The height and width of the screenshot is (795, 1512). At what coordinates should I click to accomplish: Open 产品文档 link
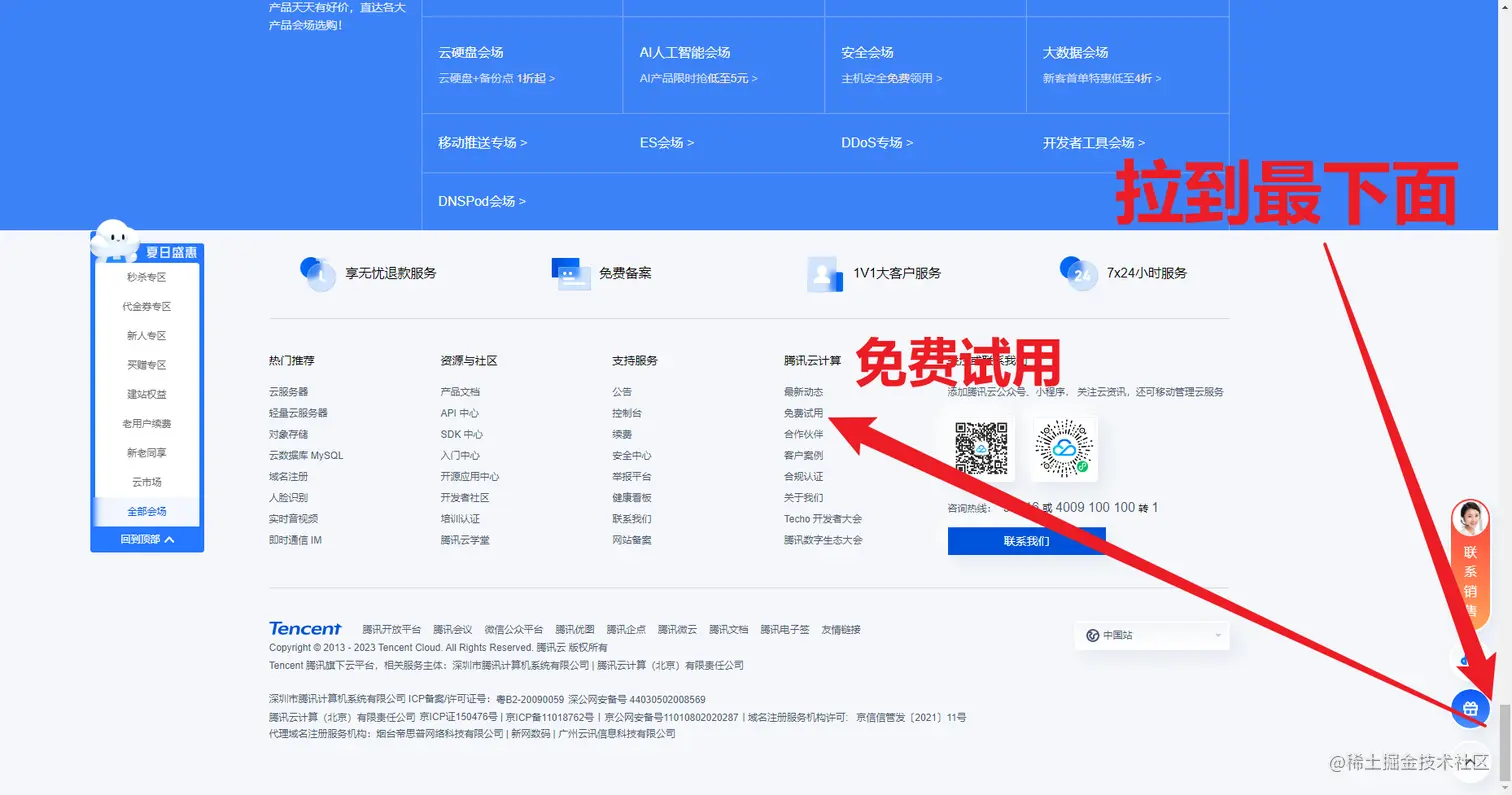[460, 392]
